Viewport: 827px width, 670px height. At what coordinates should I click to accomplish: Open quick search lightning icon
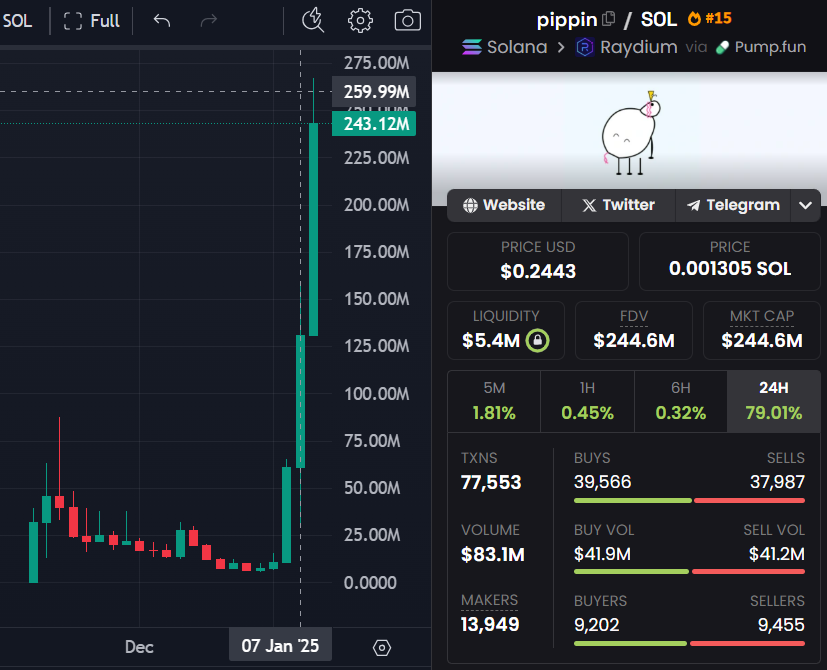pos(313,21)
